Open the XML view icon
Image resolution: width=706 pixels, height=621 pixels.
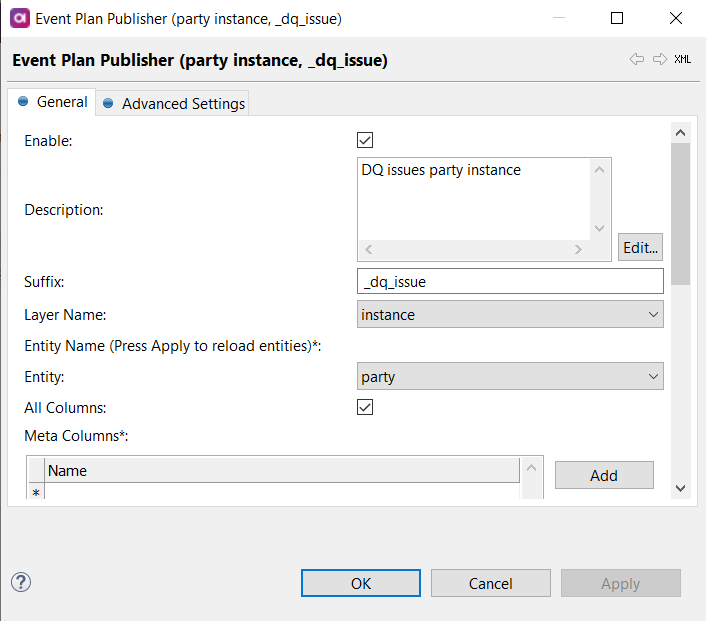pyautogui.click(x=682, y=60)
